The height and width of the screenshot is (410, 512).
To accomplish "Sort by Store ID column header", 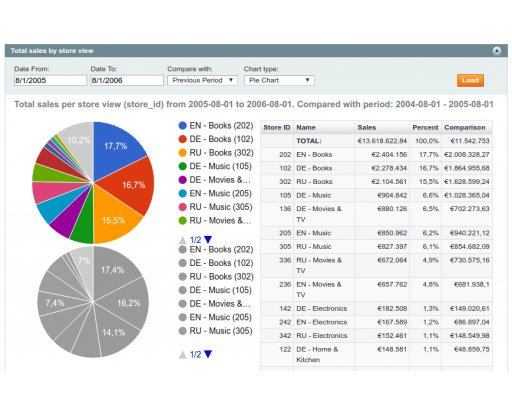I will [277, 127].
